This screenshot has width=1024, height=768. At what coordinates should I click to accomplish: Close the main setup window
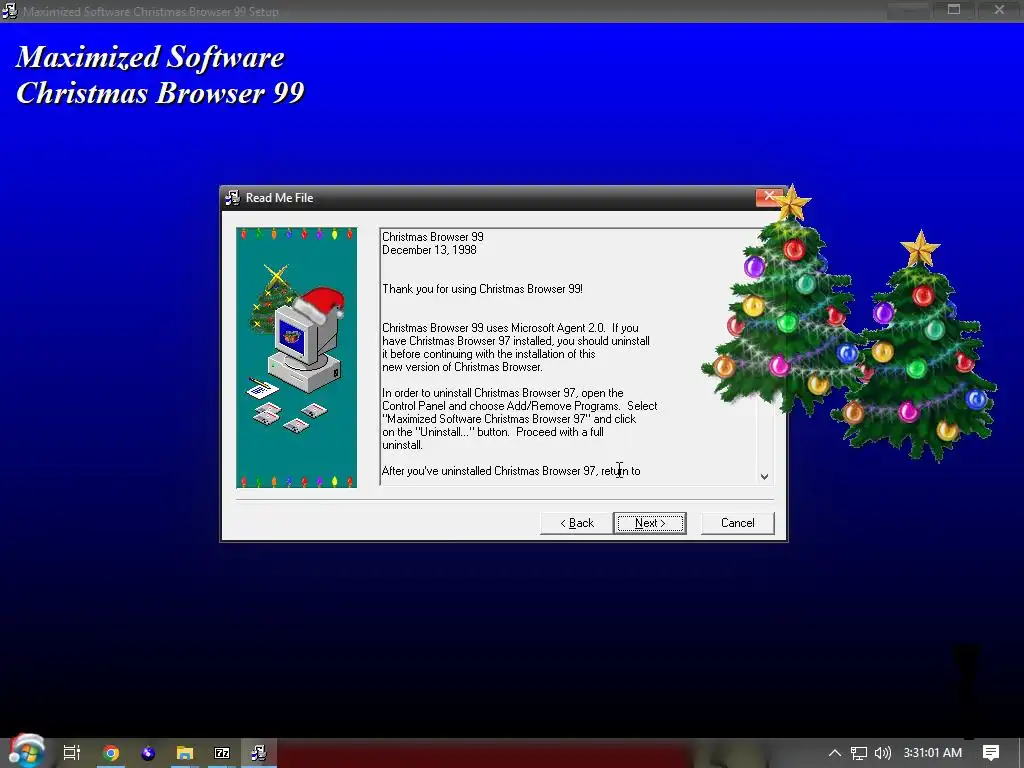click(999, 10)
